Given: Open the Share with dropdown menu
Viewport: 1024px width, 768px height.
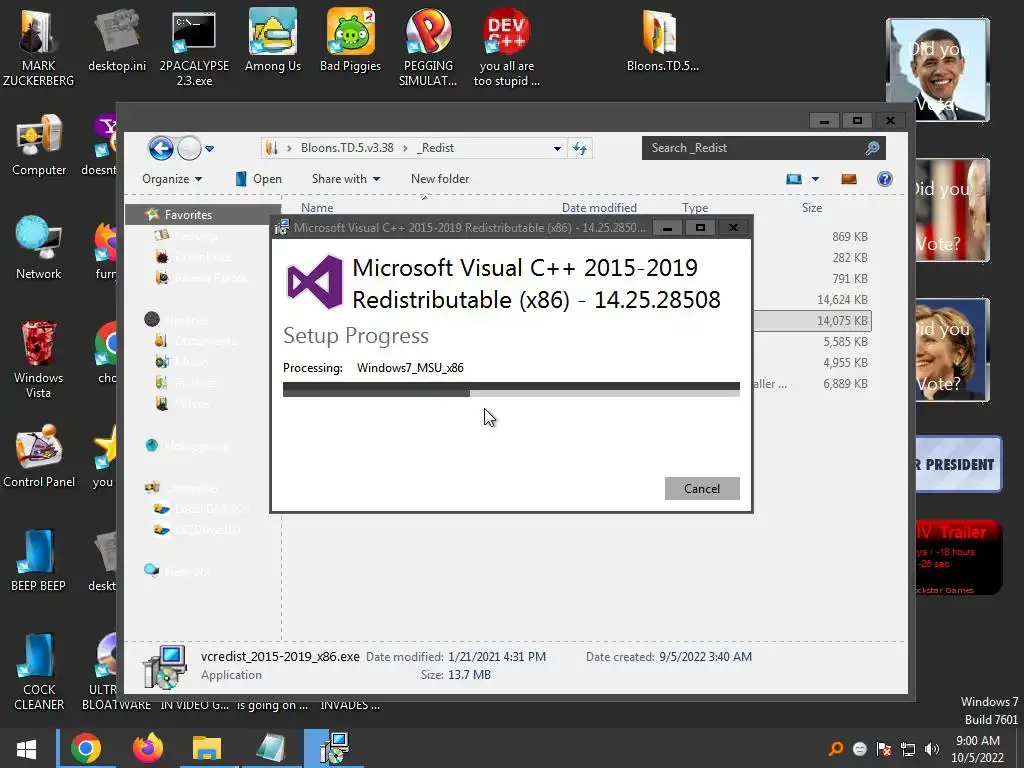Looking at the screenshot, I should click(345, 179).
